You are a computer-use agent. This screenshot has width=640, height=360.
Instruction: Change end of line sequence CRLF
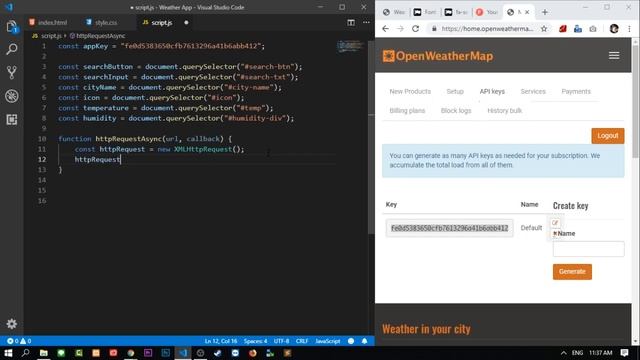tap(302, 341)
